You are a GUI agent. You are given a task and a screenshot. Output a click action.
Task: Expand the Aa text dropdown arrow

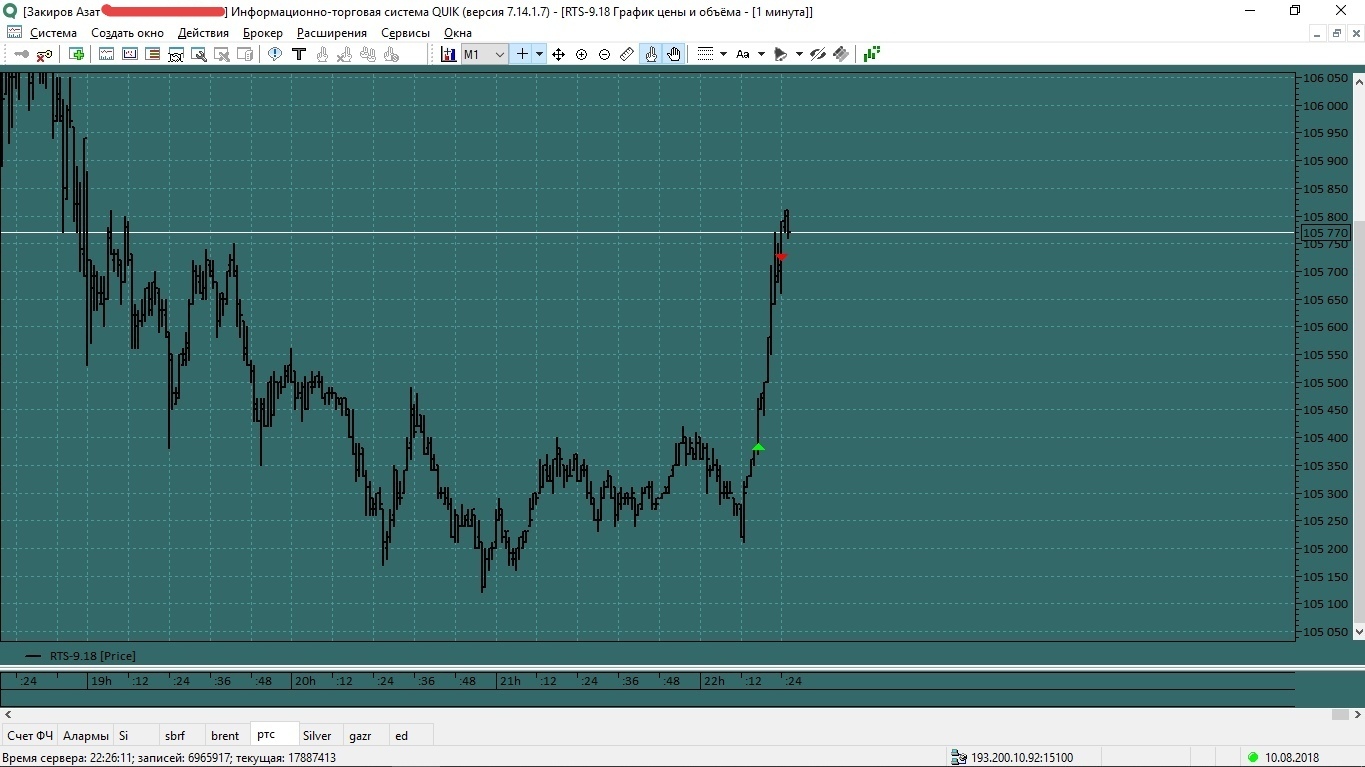[x=761, y=54]
